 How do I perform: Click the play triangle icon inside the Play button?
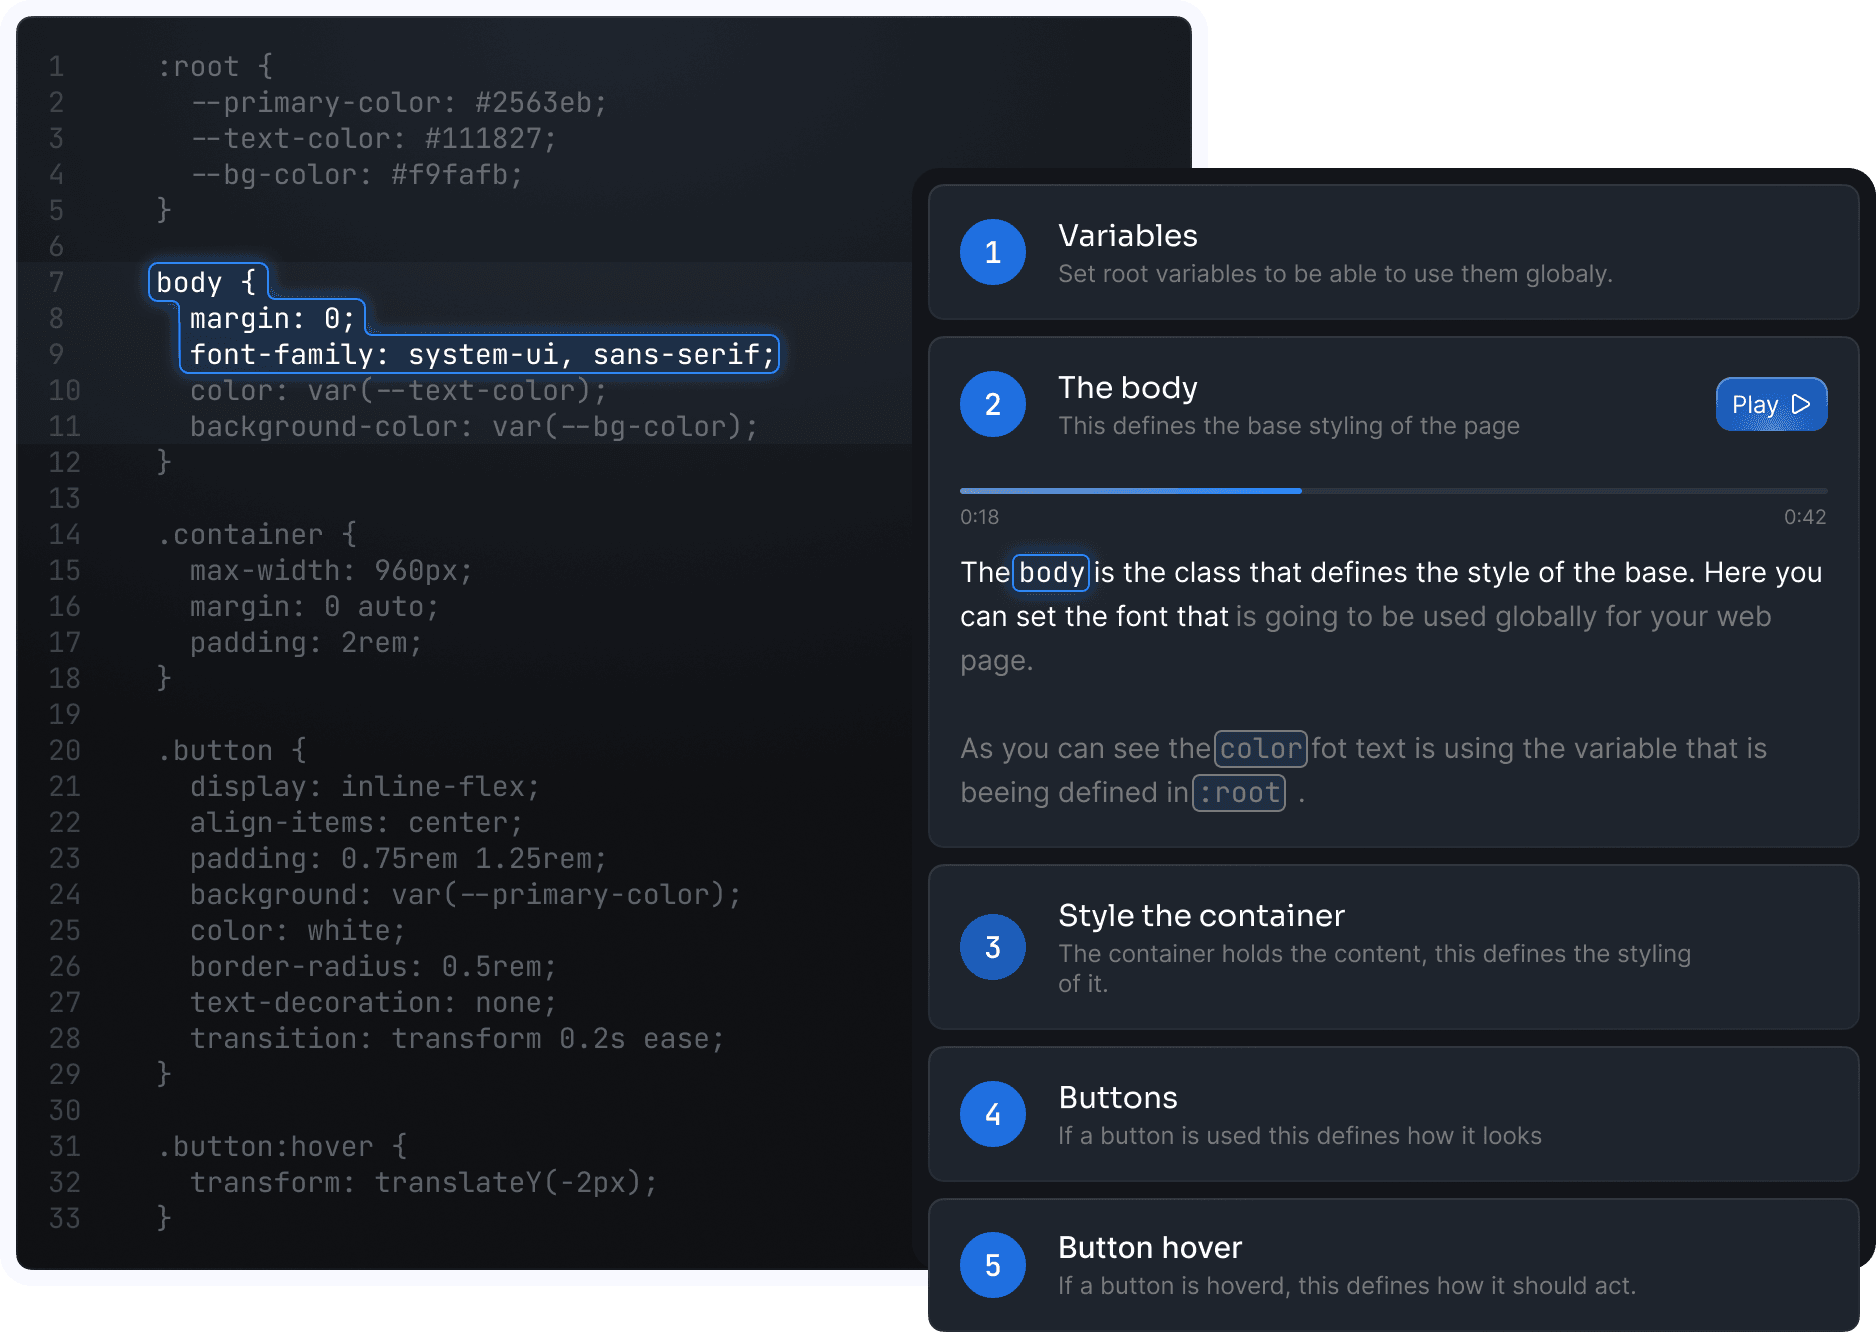coord(1802,404)
